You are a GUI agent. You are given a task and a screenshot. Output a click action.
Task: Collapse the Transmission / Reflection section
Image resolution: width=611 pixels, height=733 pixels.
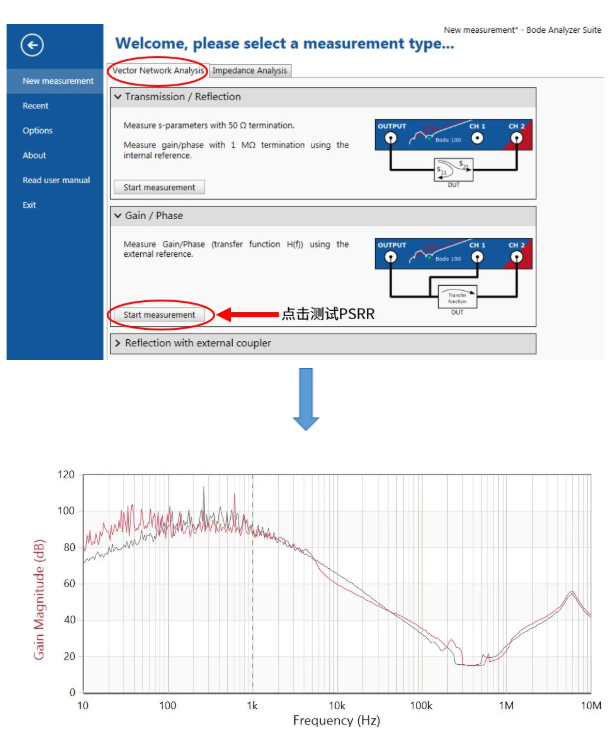pos(118,97)
